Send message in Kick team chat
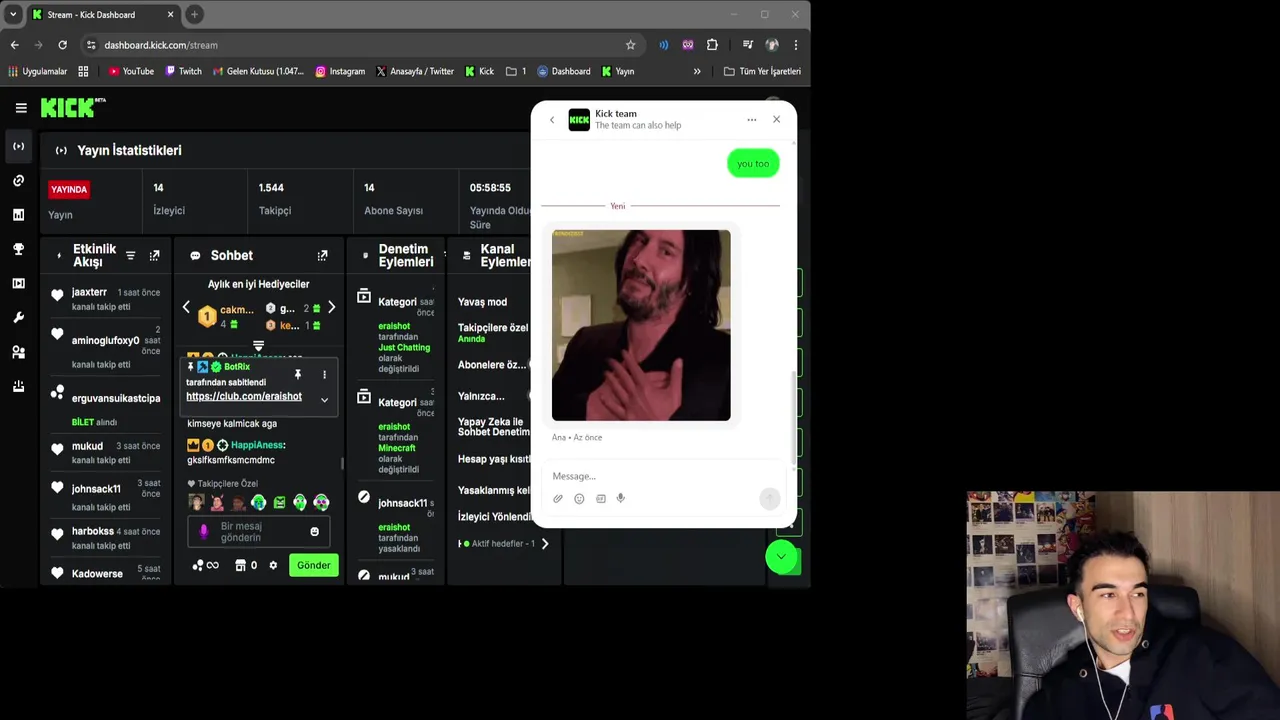 coord(769,498)
